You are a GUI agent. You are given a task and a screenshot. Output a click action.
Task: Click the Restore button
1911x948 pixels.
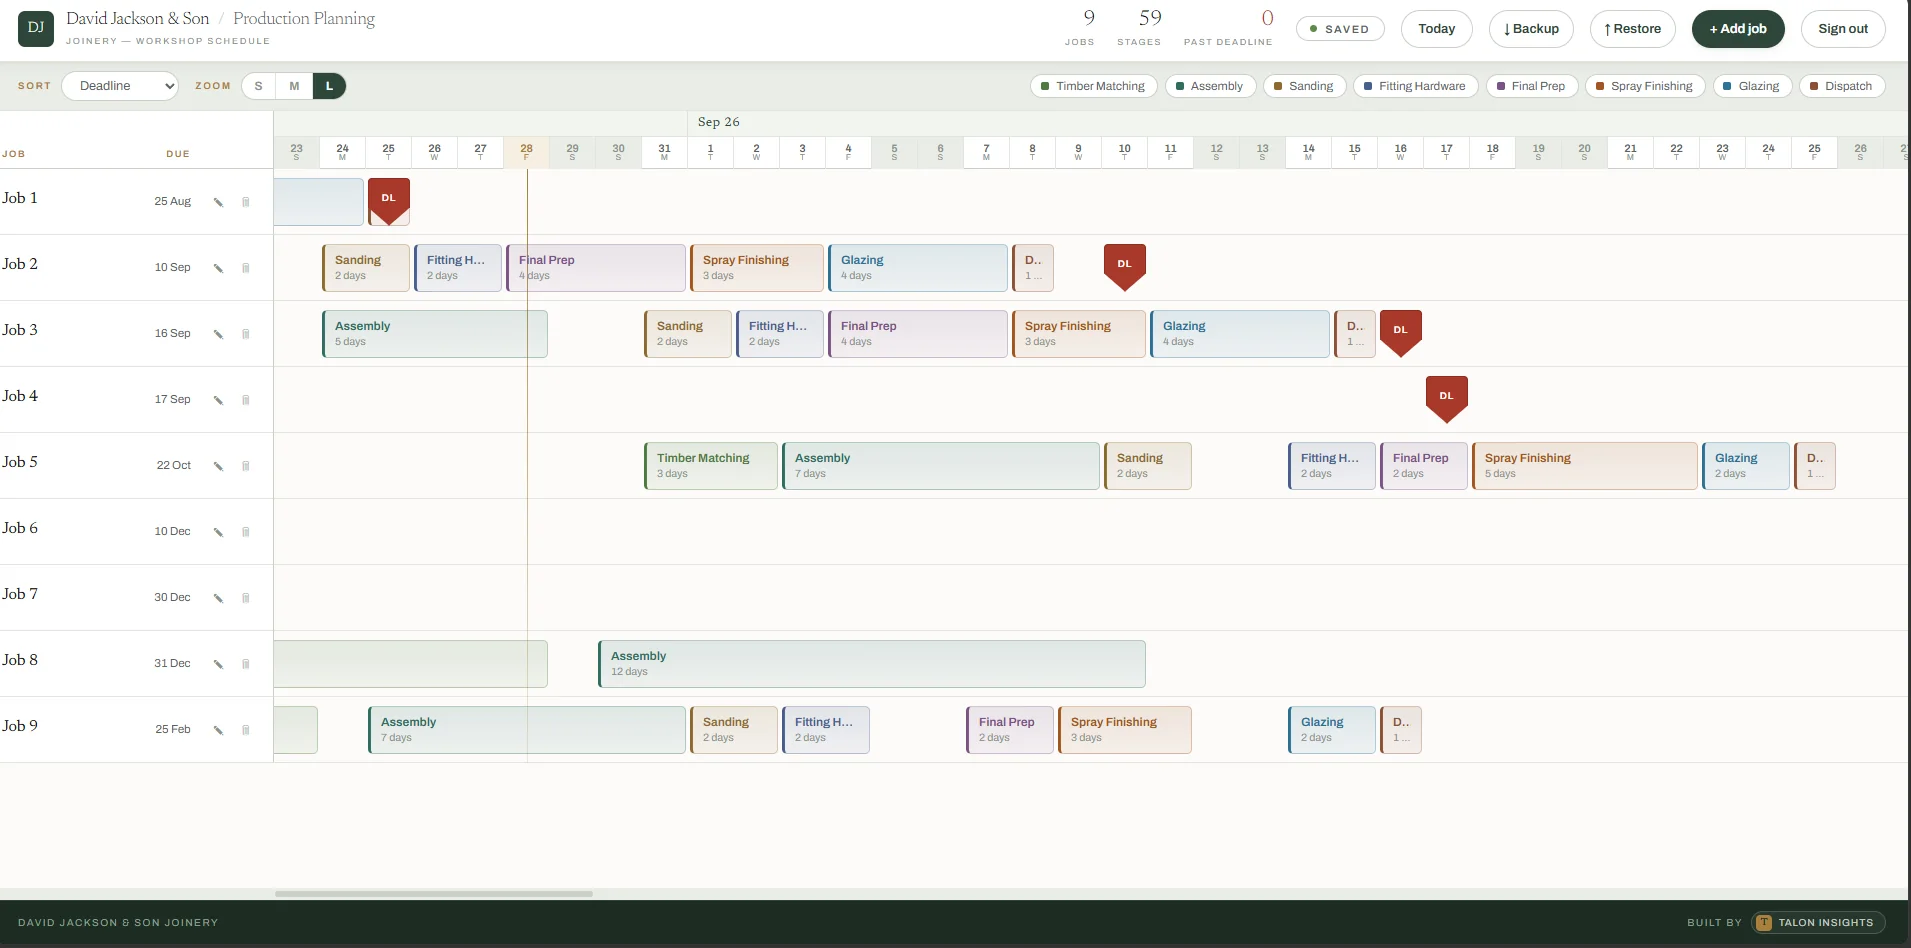pos(1632,29)
